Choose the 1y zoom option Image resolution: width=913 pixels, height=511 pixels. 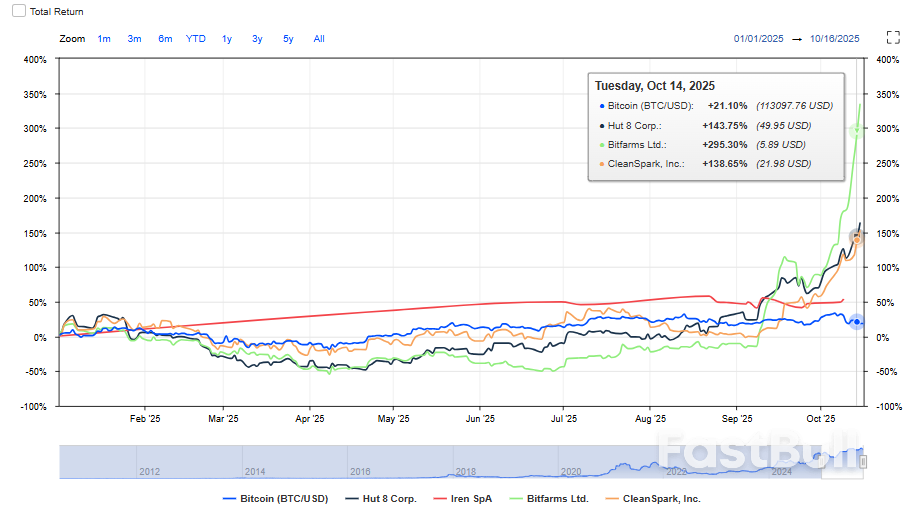point(227,39)
